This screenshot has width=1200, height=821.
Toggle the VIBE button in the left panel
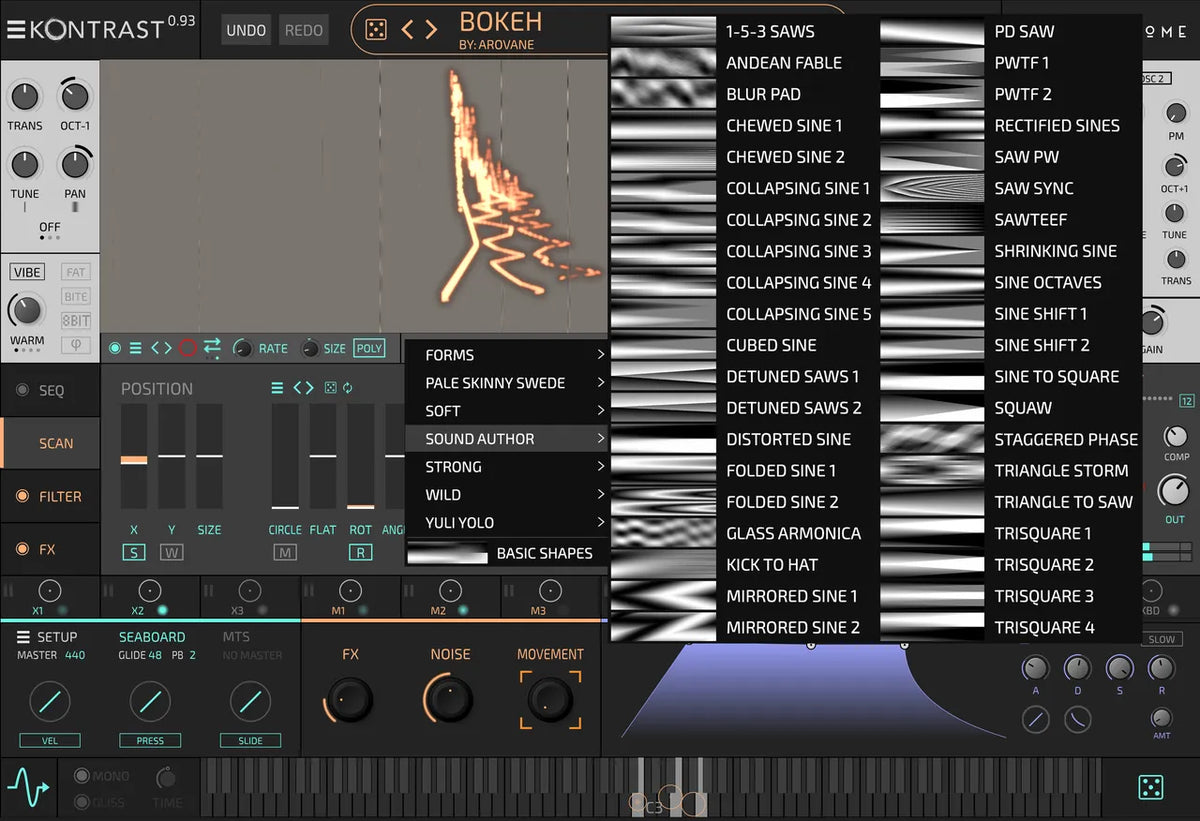tap(27, 271)
